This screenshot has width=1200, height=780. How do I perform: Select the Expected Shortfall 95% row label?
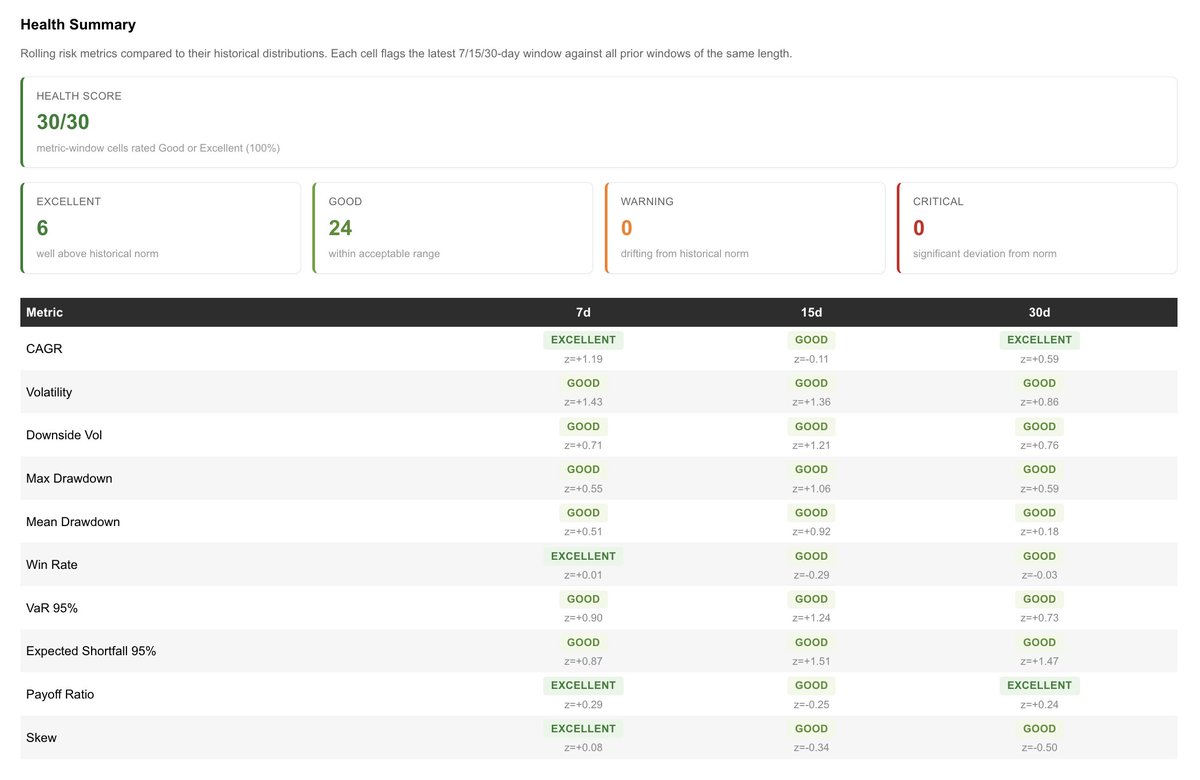91,650
